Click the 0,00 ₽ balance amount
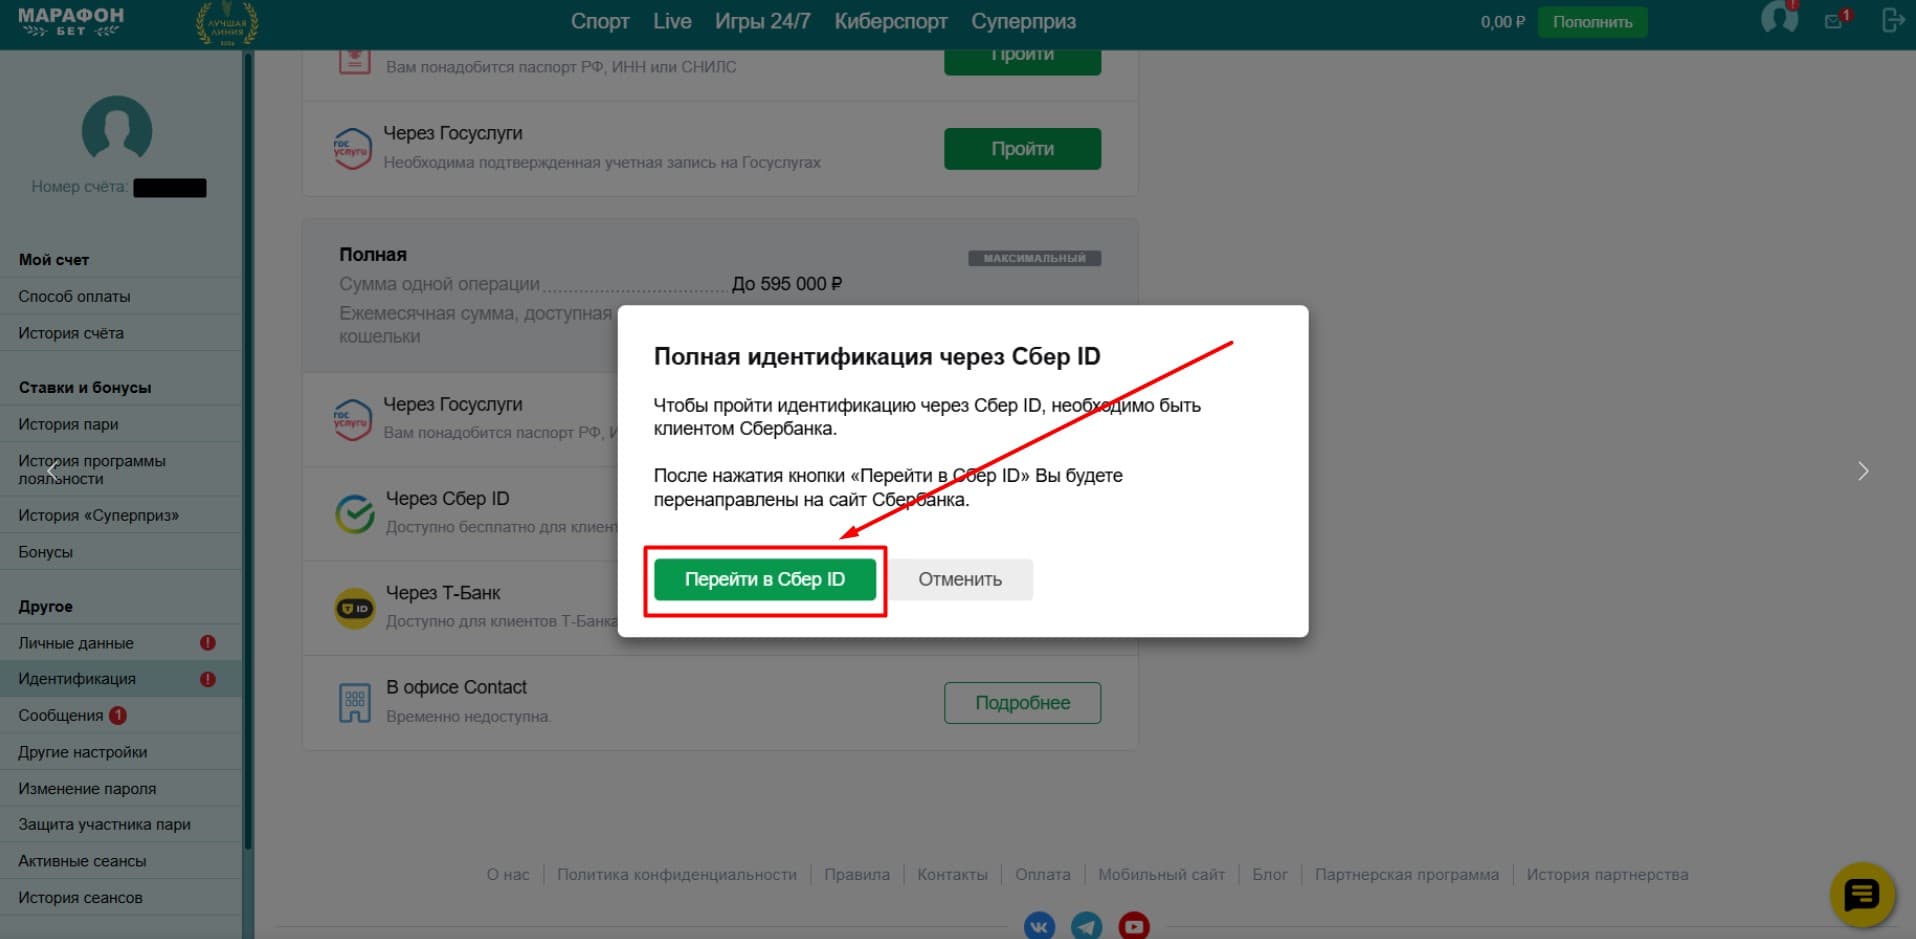Viewport: 1916px width, 939px height. (x=1503, y=21)
